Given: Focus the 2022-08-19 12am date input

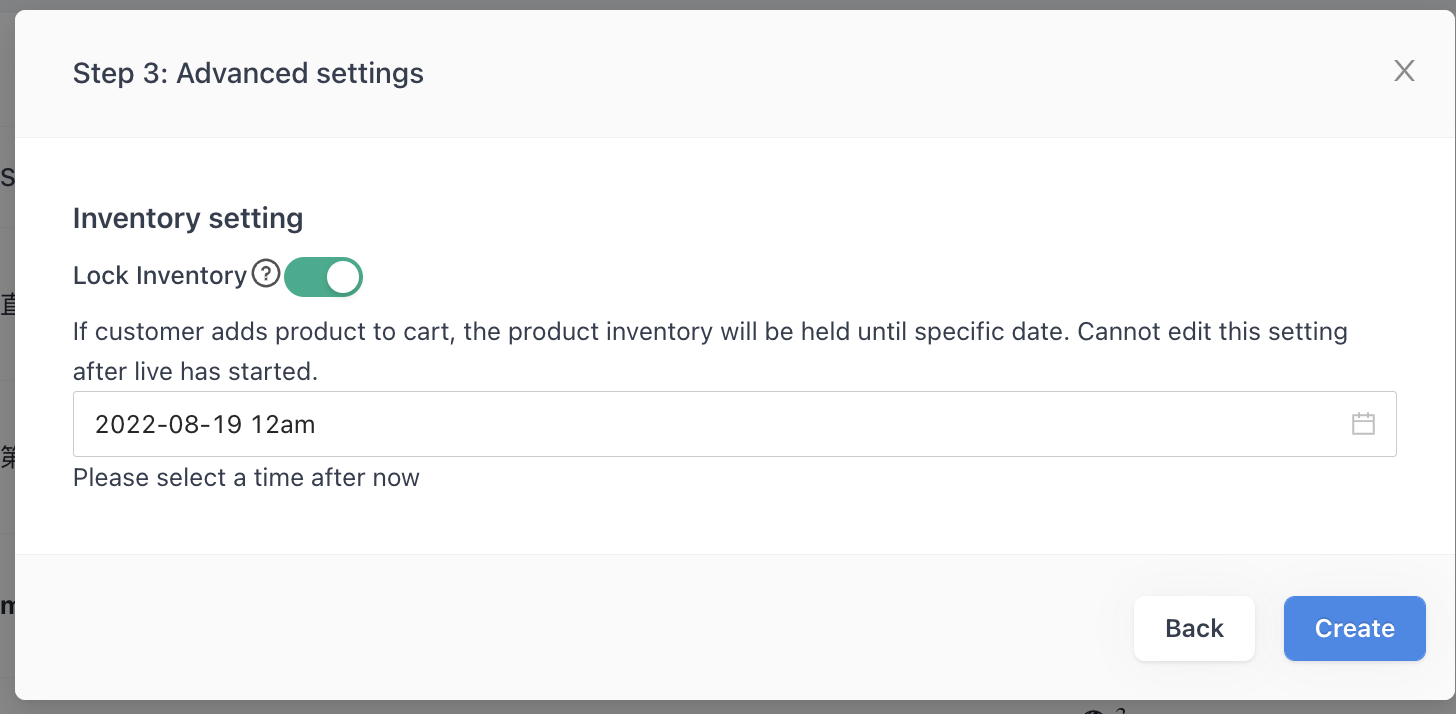Looking at the screenshot, I should 734,424.
